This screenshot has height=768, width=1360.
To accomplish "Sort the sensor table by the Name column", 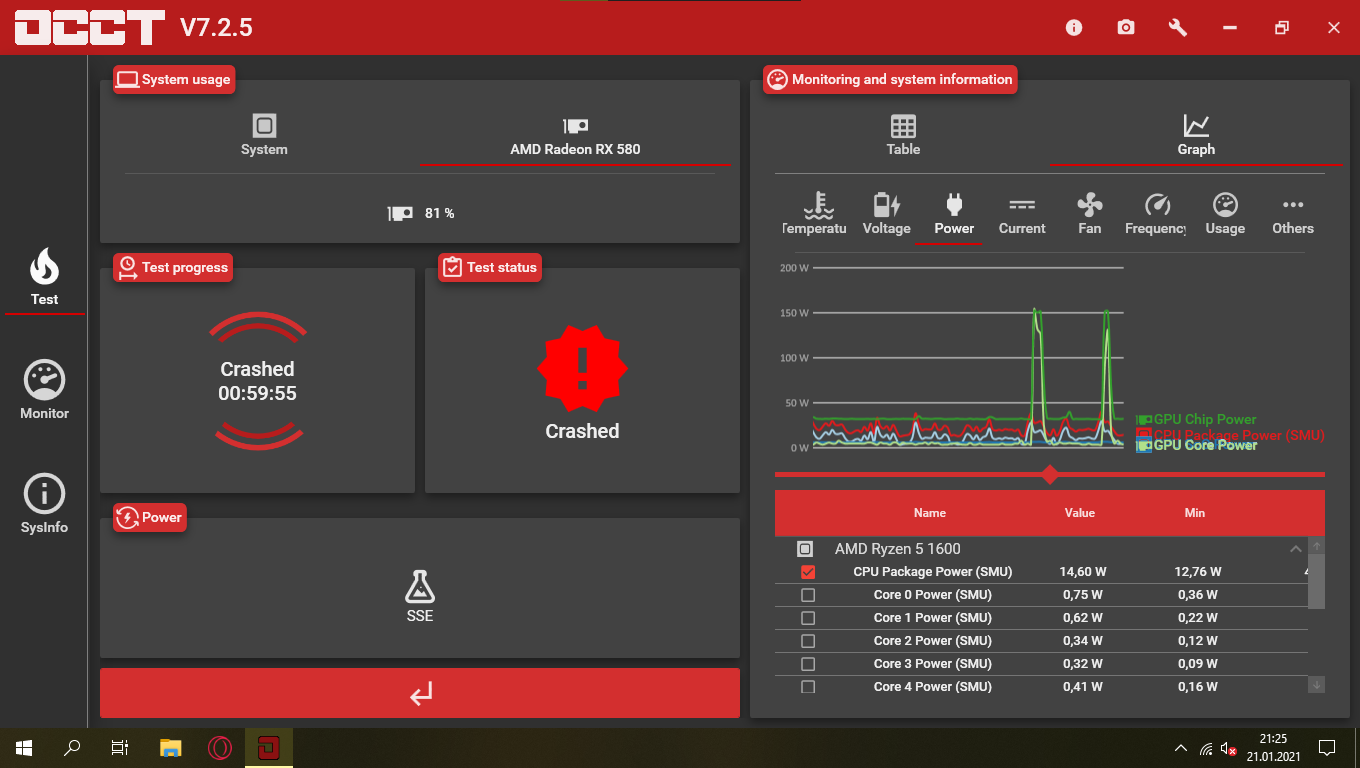I will pyautogui.click(x=930, y=513).
